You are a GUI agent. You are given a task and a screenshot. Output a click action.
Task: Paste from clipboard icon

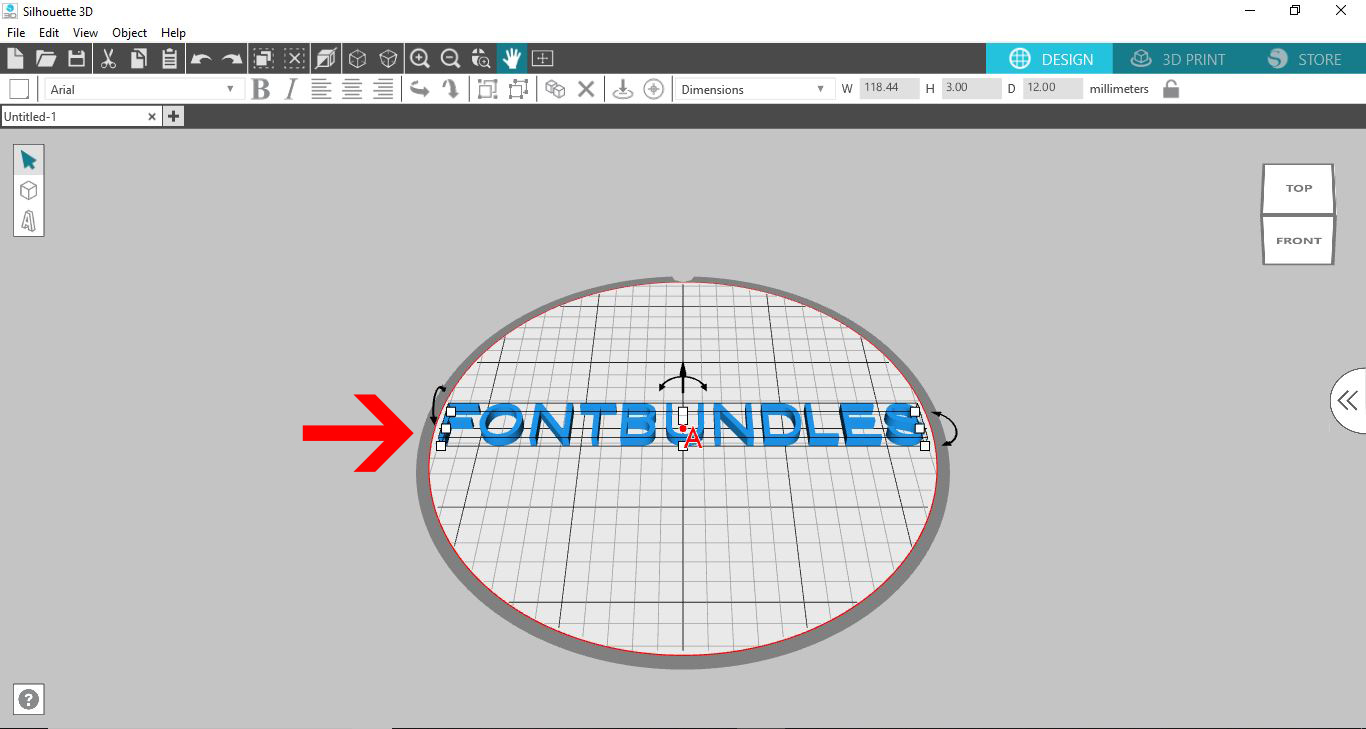tap(170, 58)
